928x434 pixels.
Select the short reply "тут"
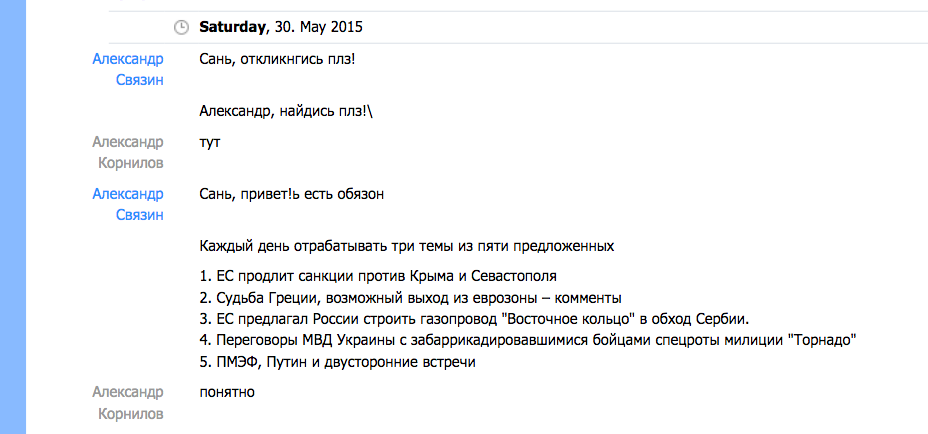point(210,142)
